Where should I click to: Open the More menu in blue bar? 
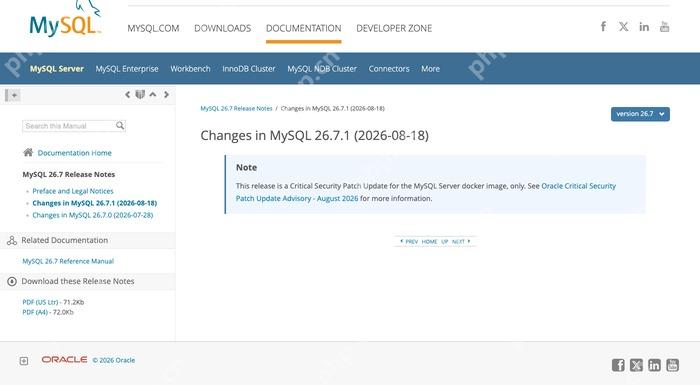(x=430, y=69)
